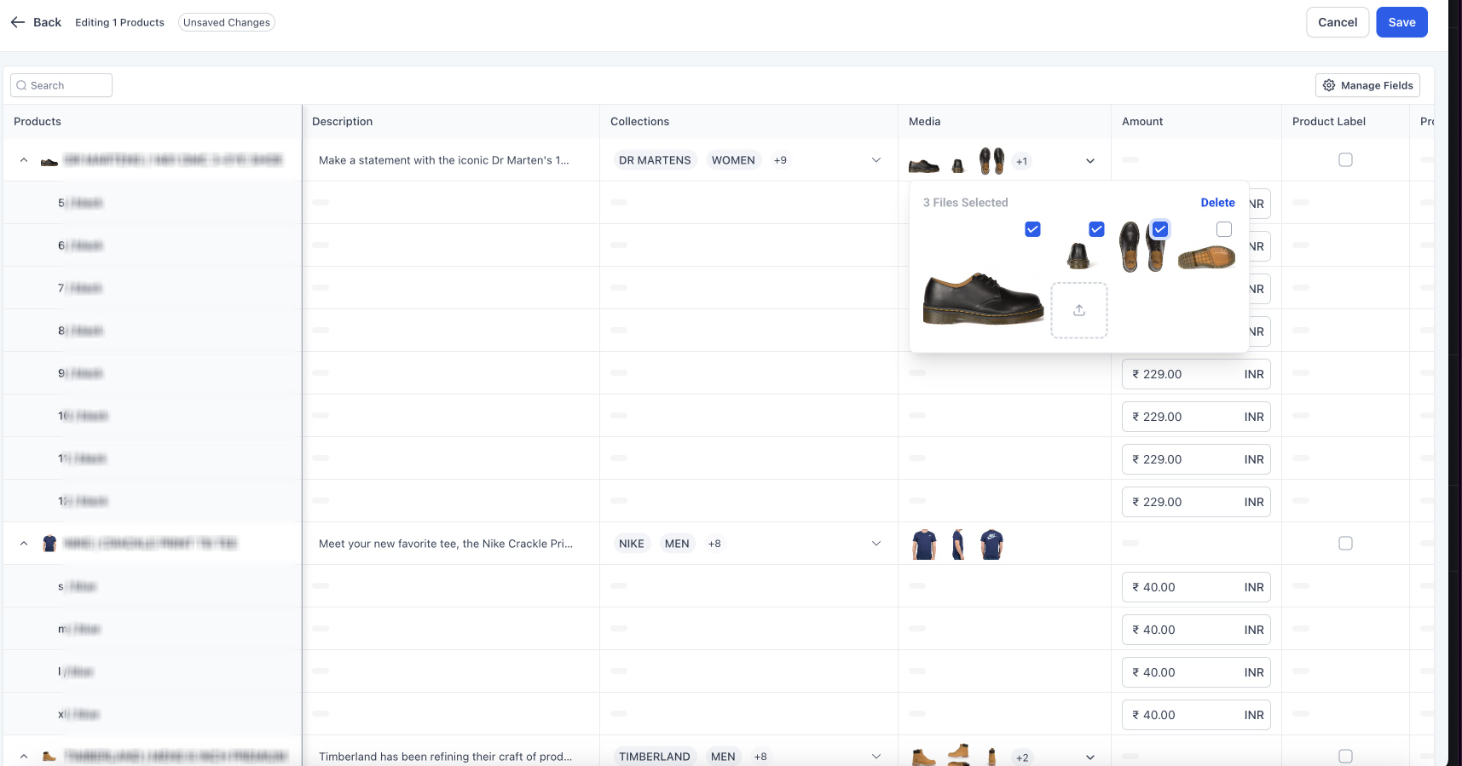Select the small back-view shoe thumbnail in popup
This screenshot has width=1462, height=766.
(x=1078, y=256)
